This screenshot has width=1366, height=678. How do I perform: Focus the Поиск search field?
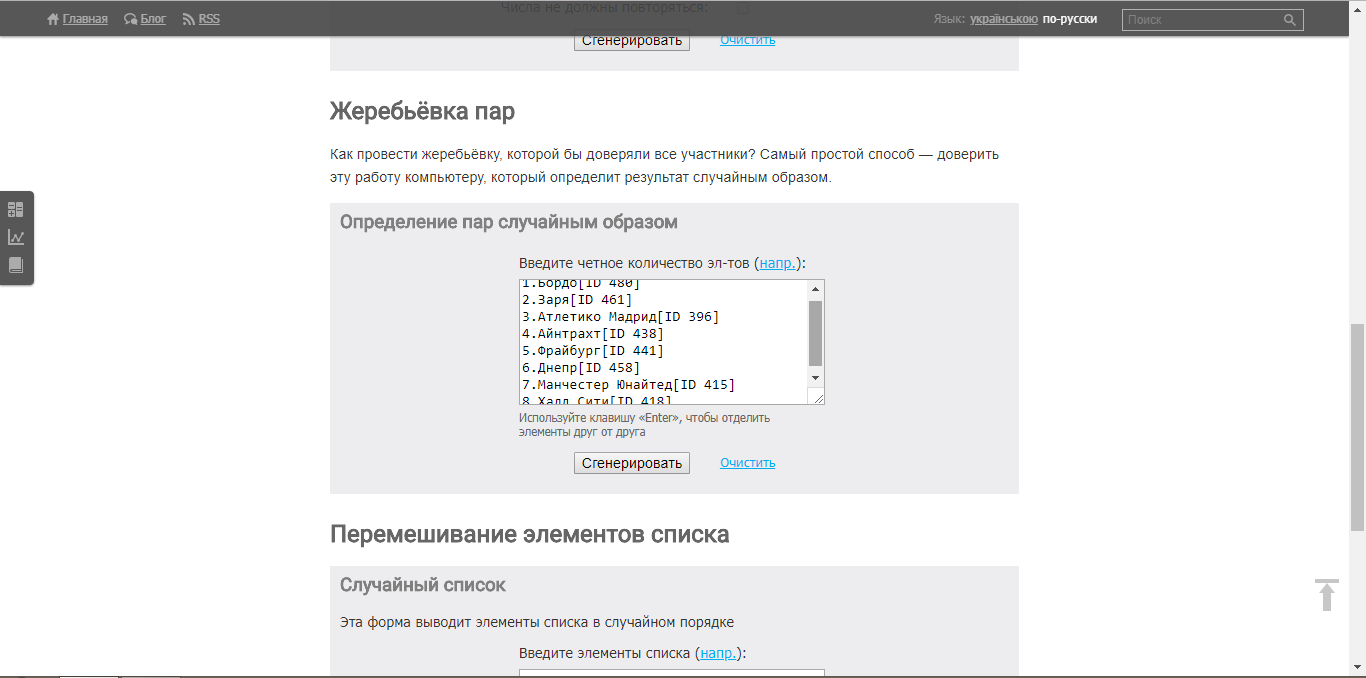pyautogui.click(x=1200, y=20)
